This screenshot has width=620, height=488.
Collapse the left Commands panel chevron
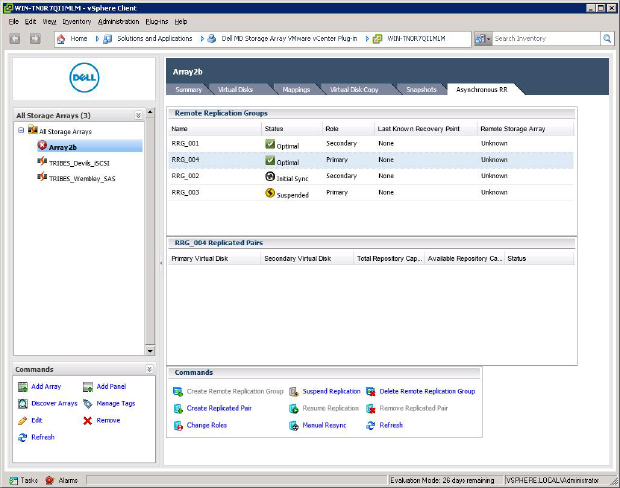[151, 369]
